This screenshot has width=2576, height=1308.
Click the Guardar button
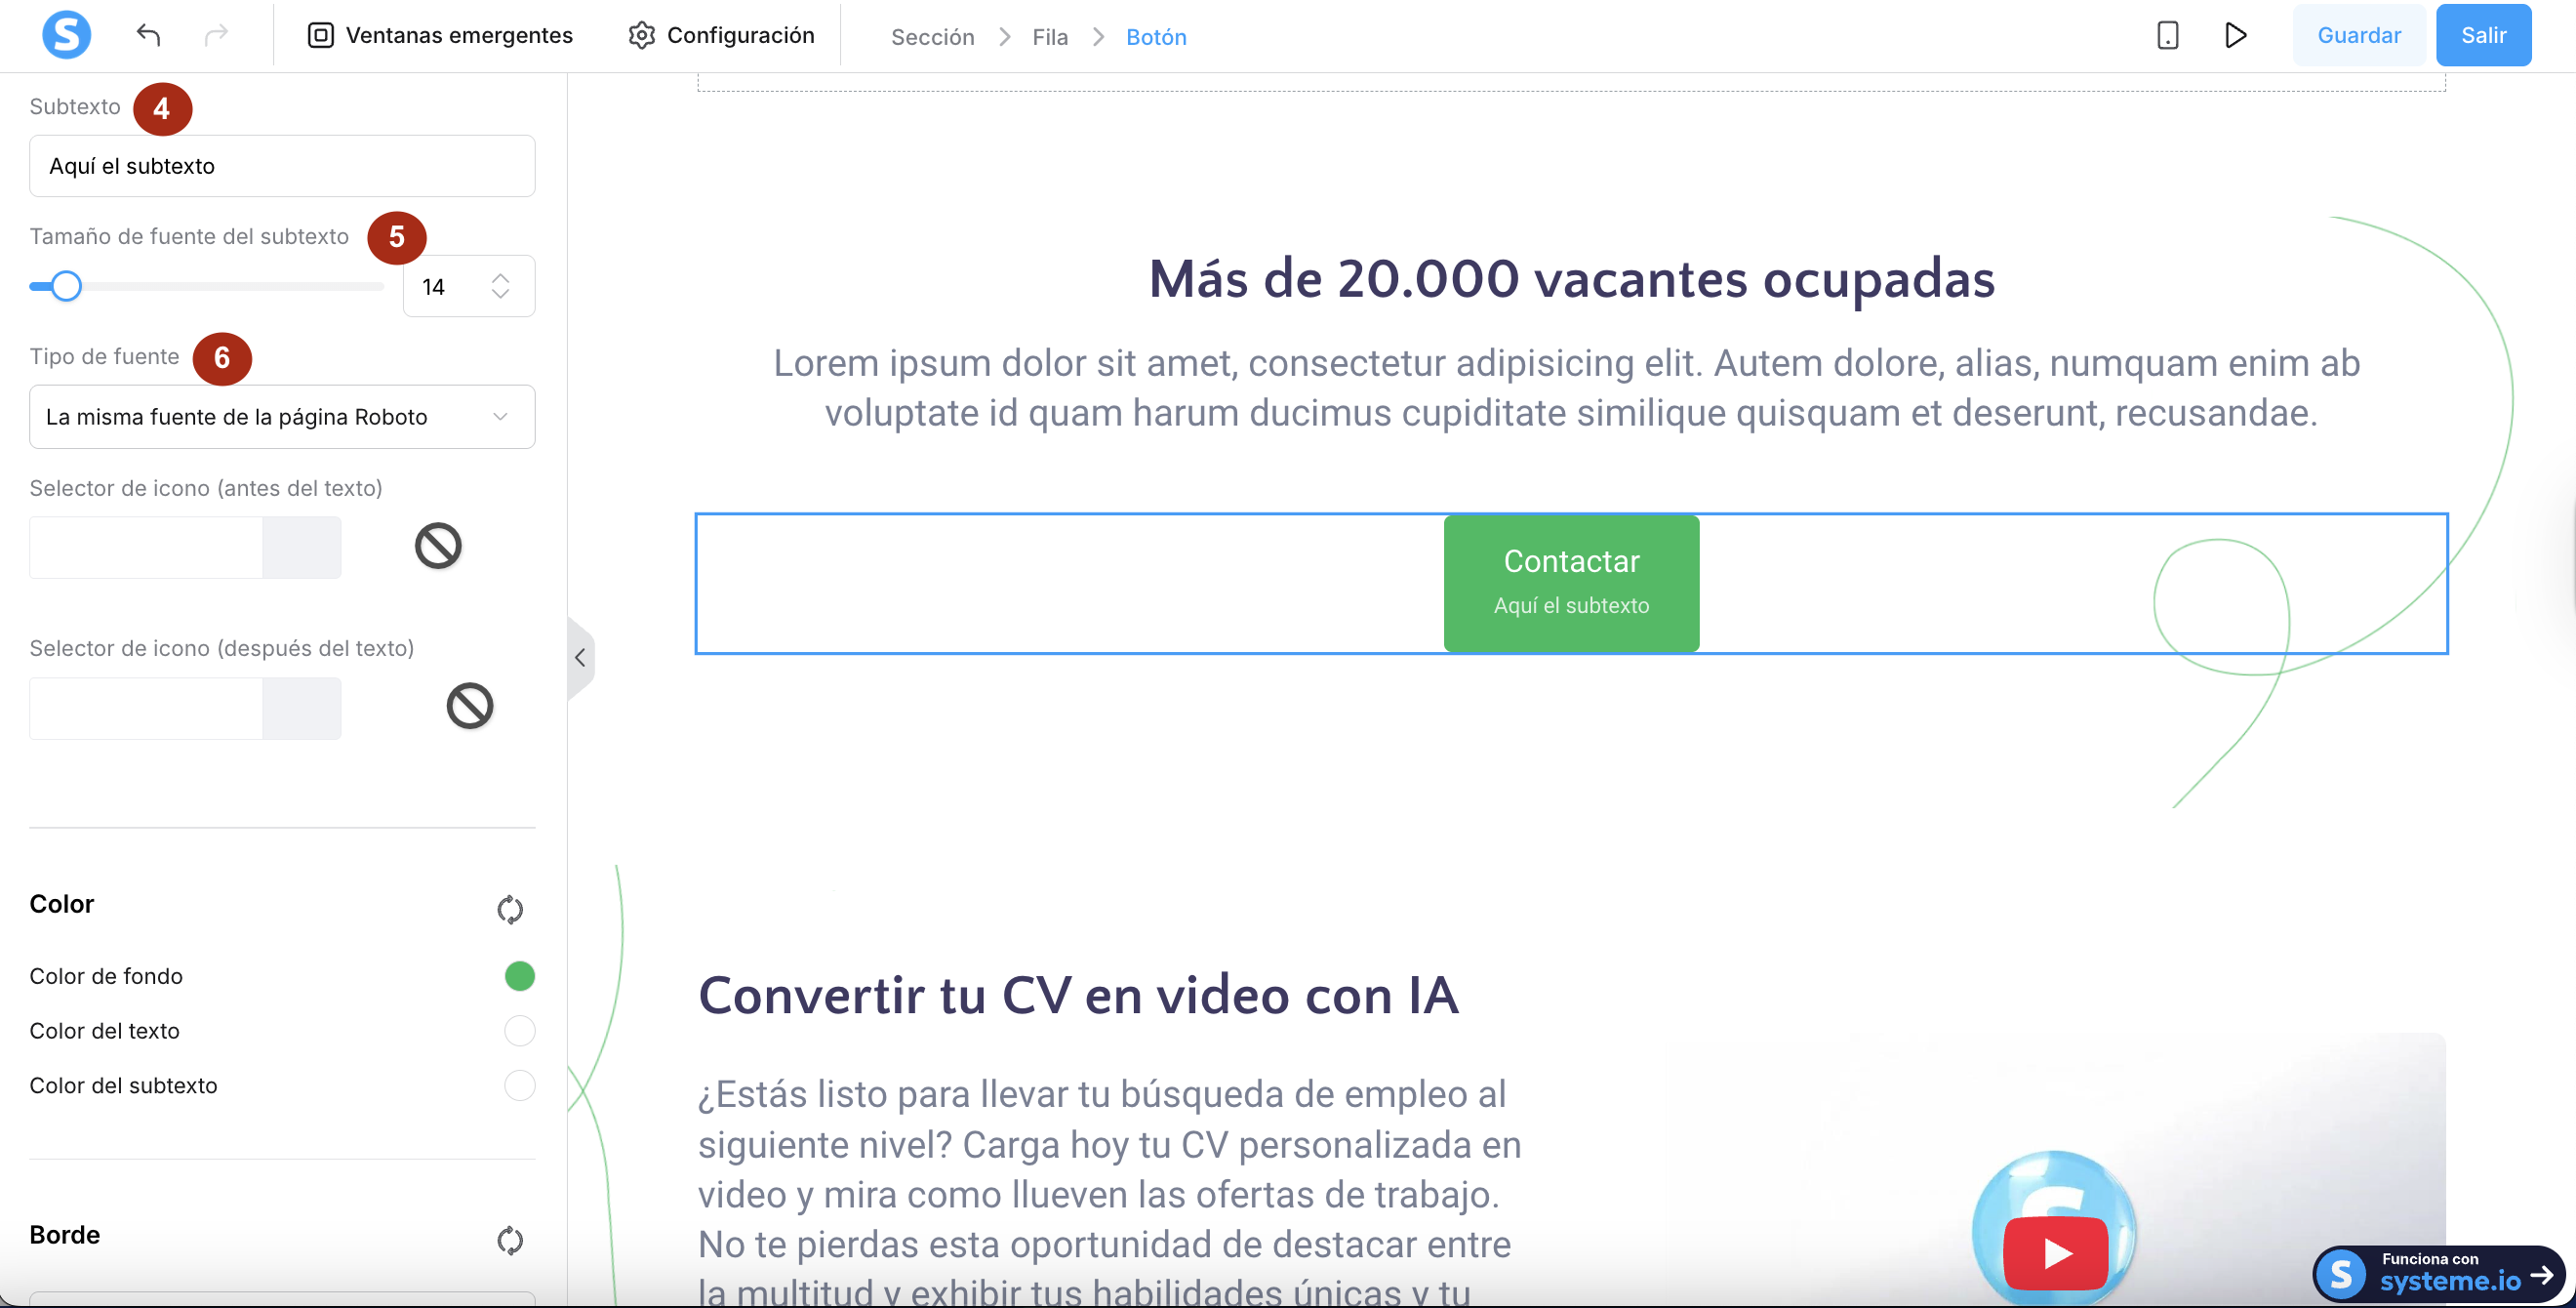(2358, 35)
